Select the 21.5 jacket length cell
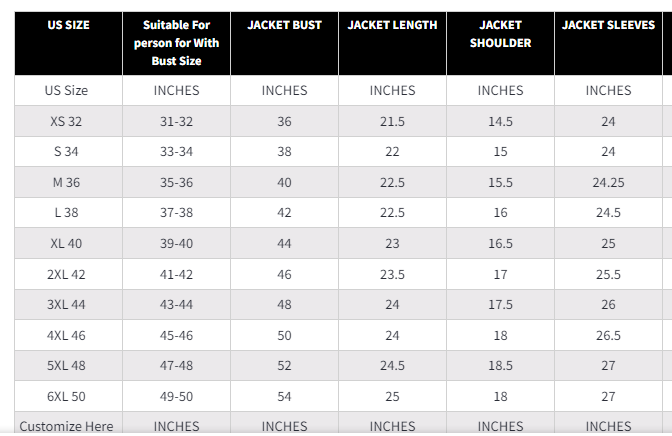This screenshot has height=436, width=672. tap(392, 121)
